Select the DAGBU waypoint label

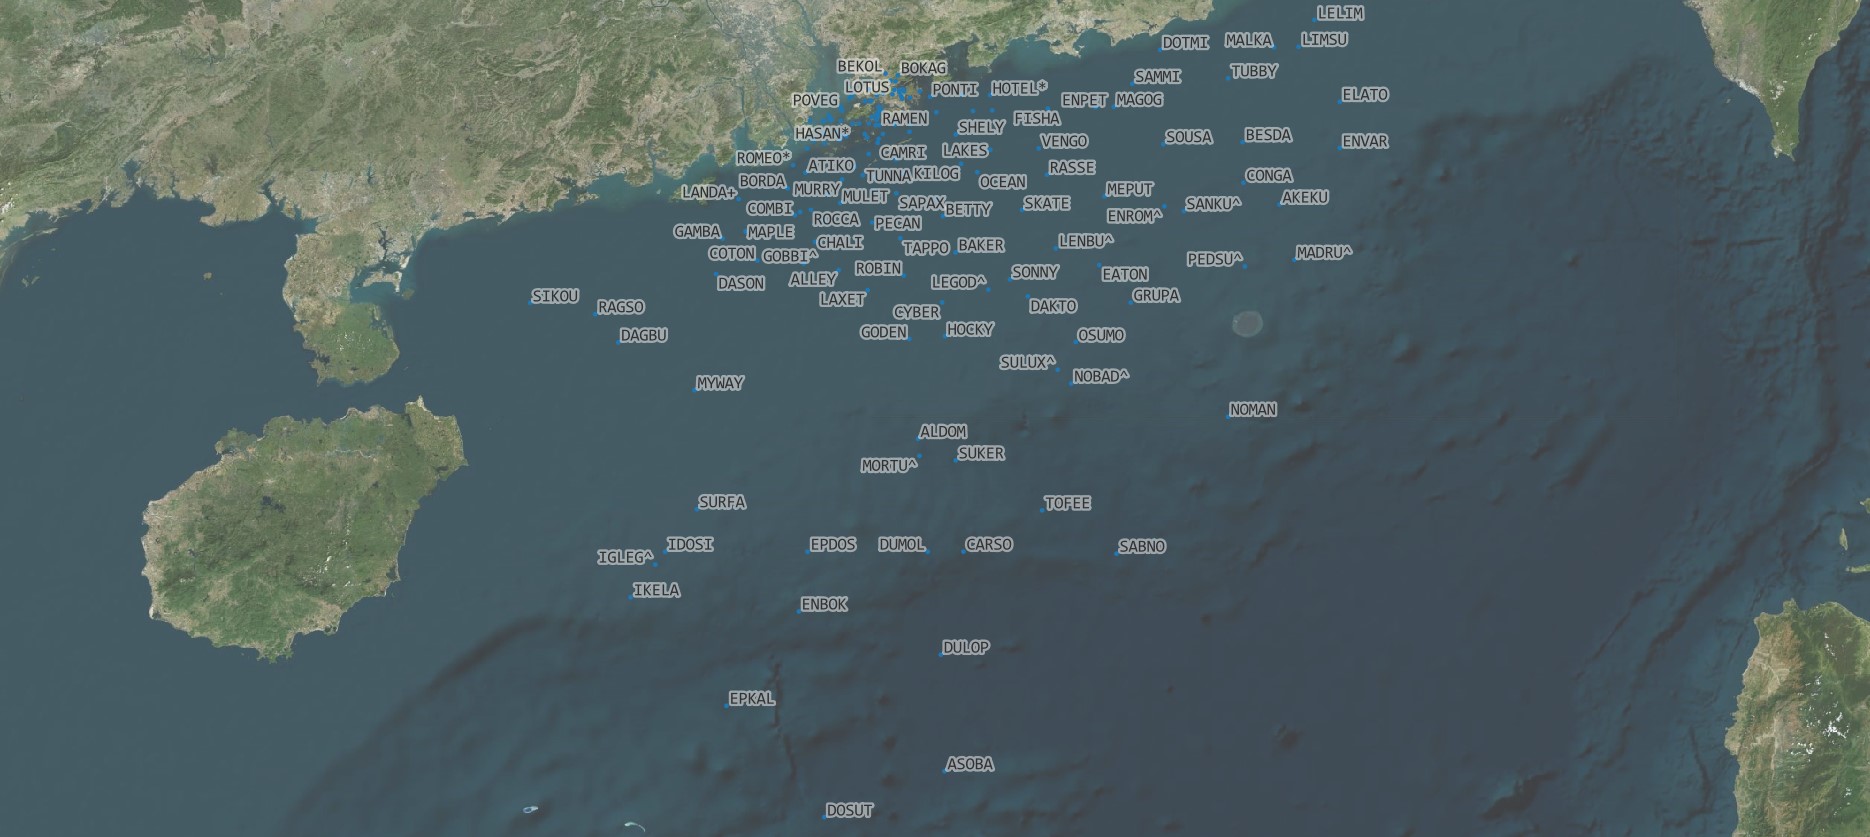tap(644, 336)
